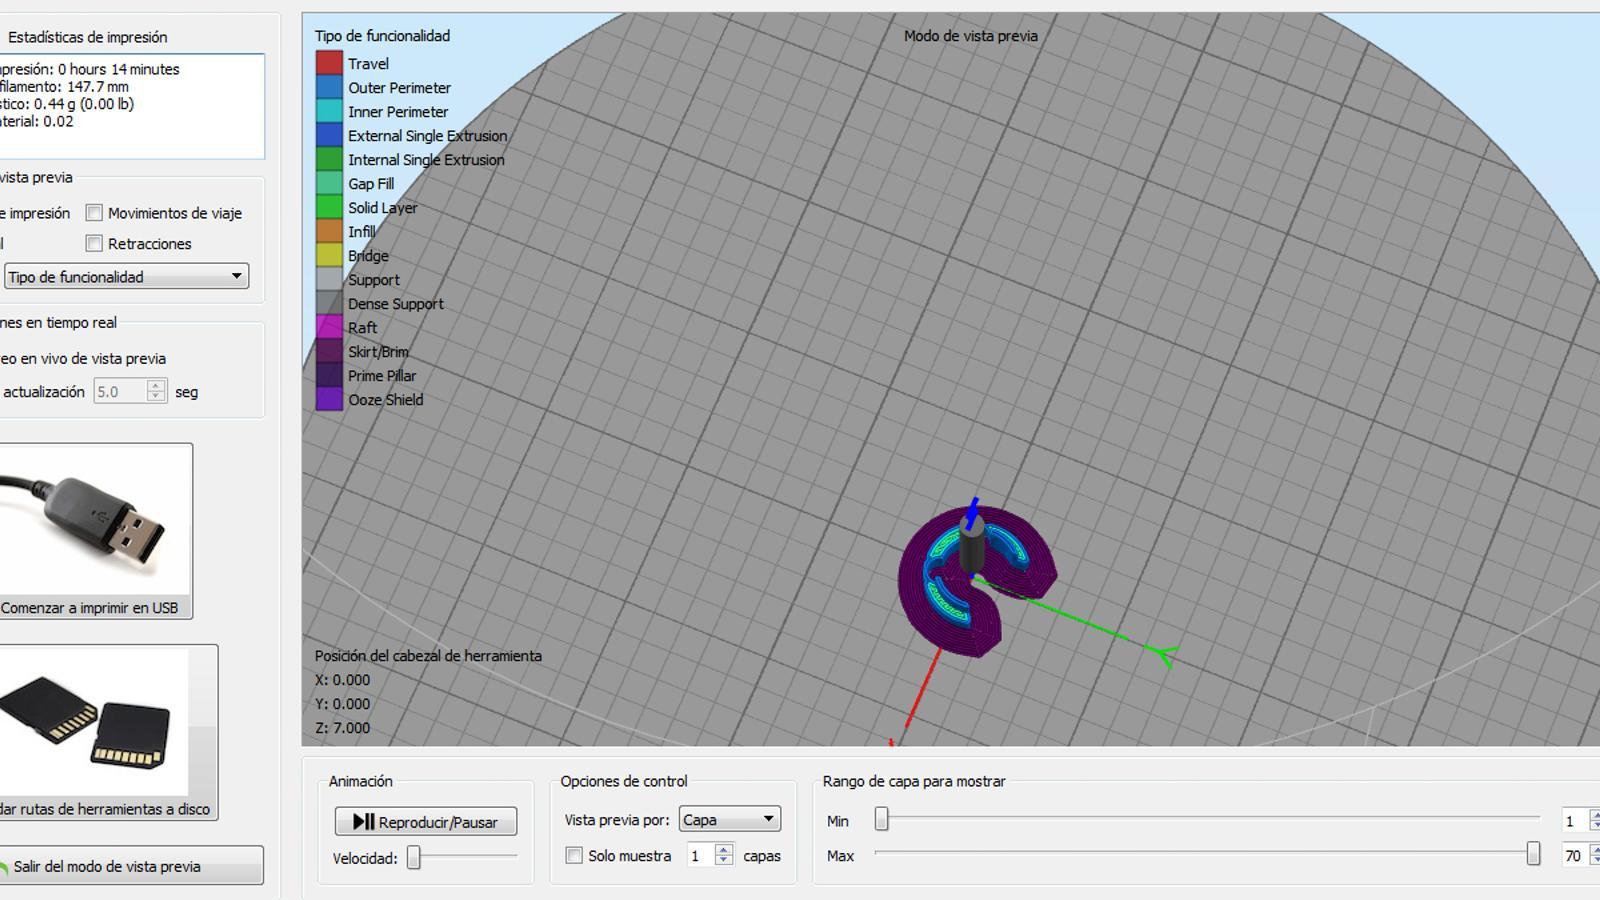Click the Z: 7.000 position readout
Viewport: 1600px width, 900px height.
[342, 728]
